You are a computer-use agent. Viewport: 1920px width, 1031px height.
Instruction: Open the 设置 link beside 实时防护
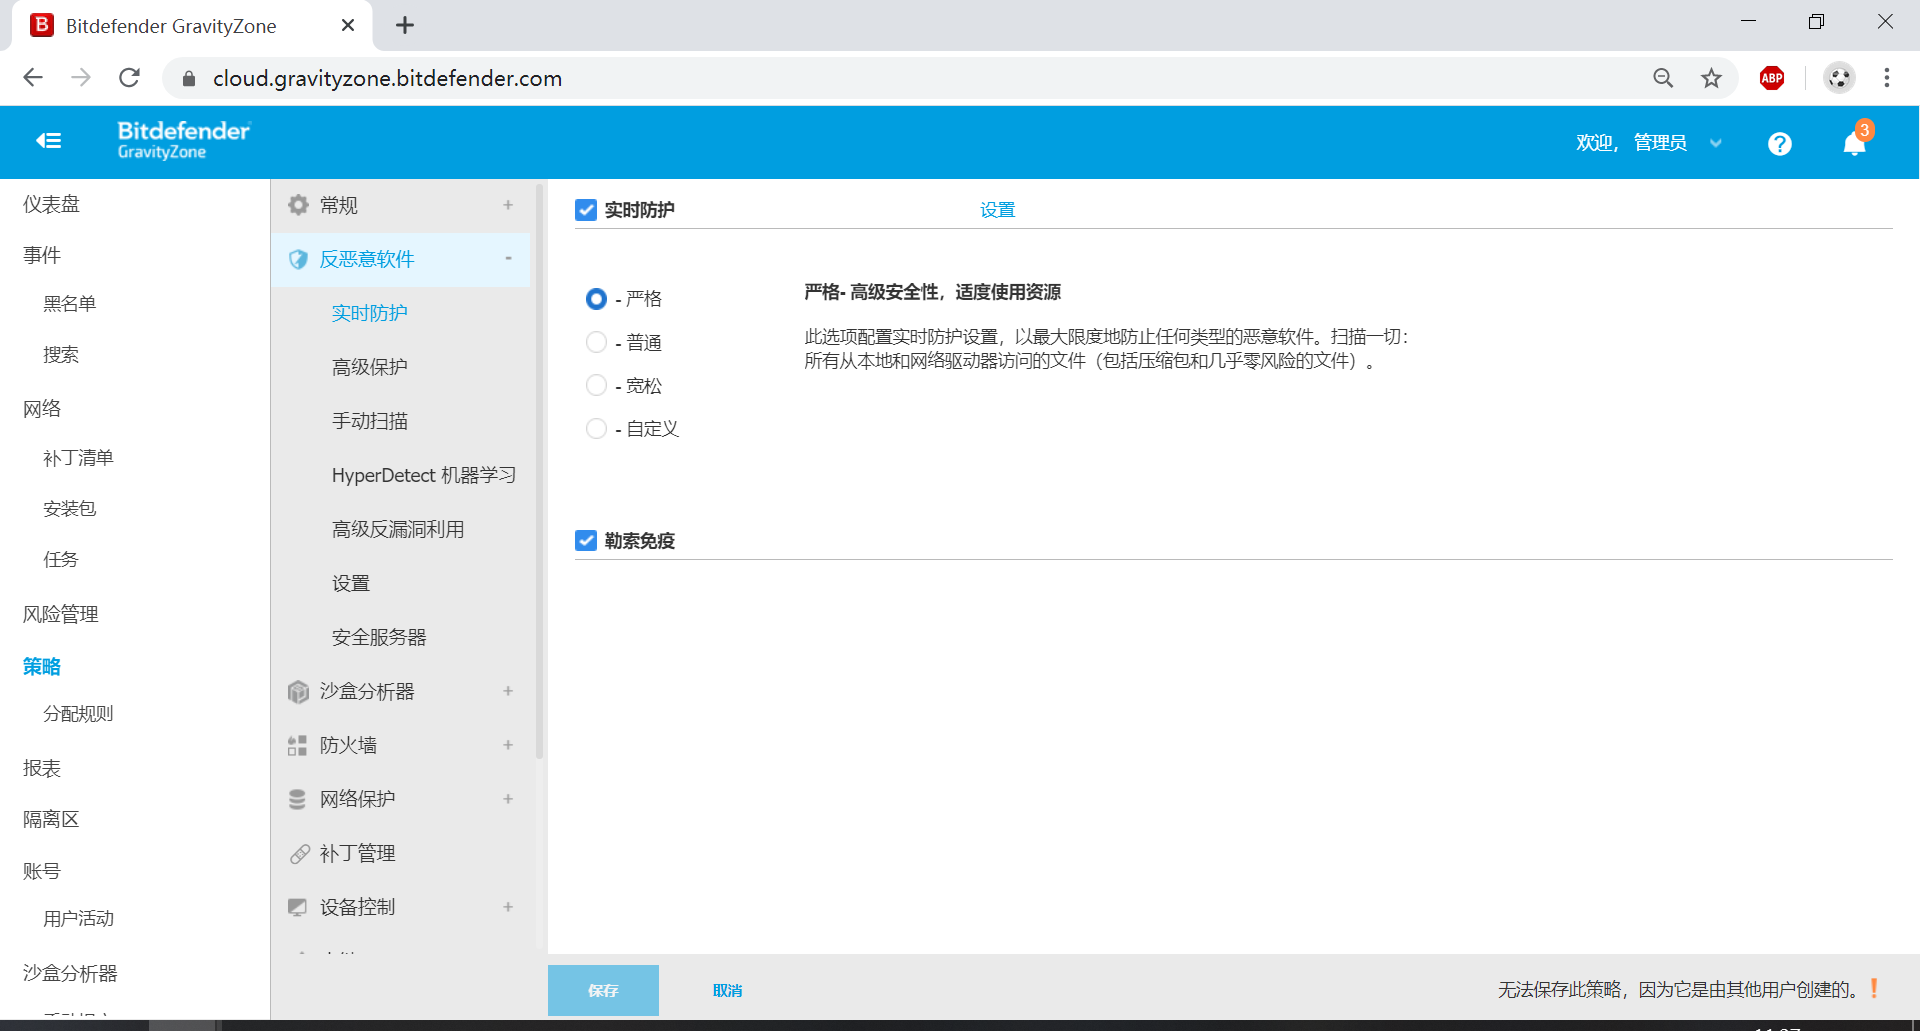tap(997, 210)
